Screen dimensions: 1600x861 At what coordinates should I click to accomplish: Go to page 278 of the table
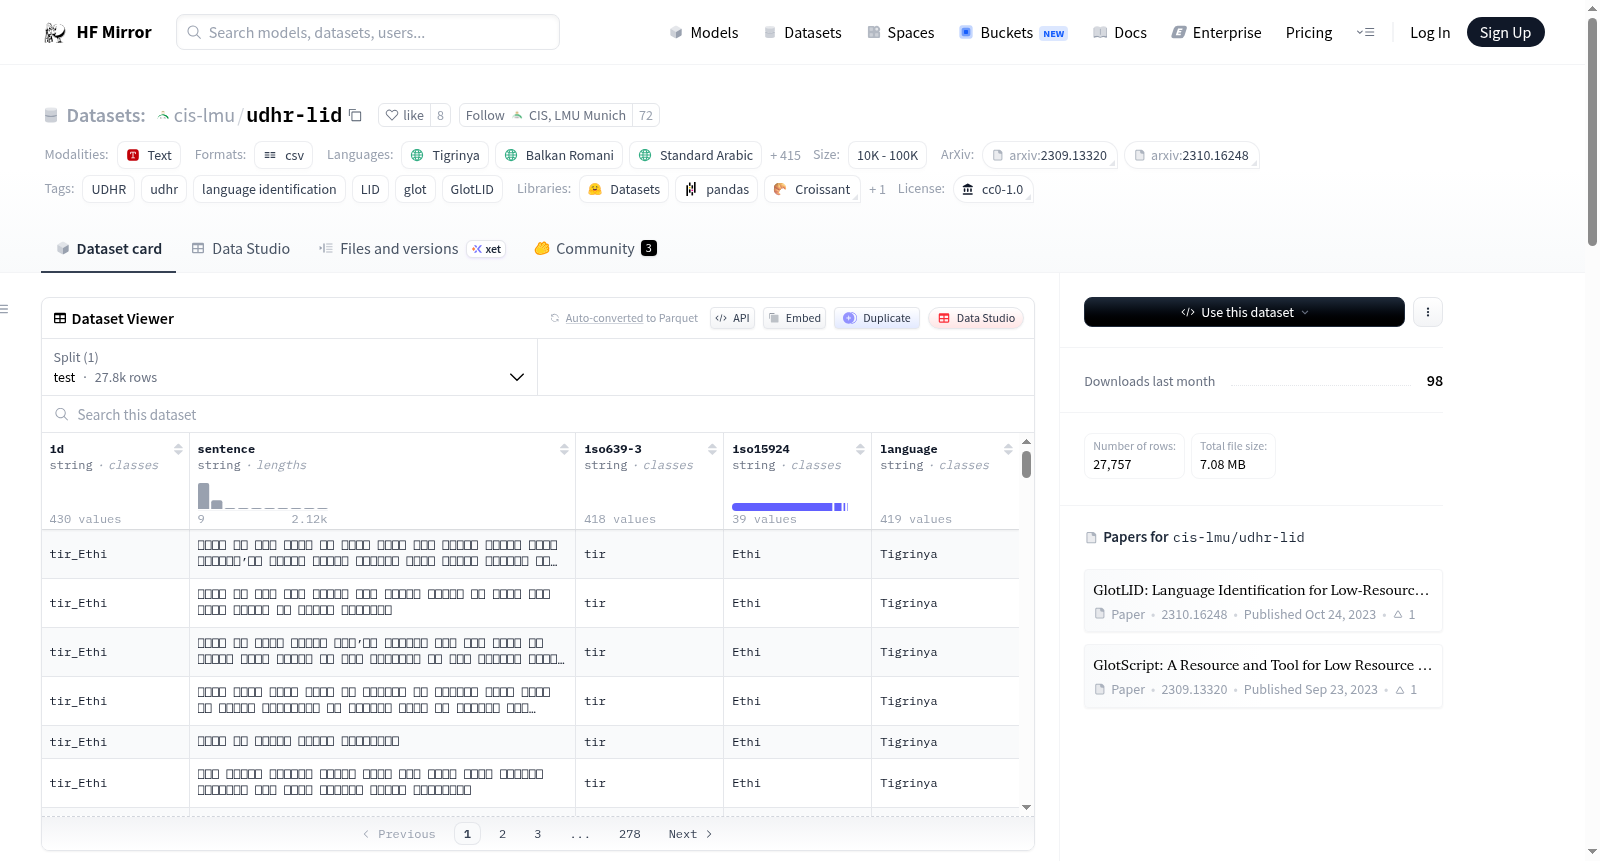click(630, 834)
